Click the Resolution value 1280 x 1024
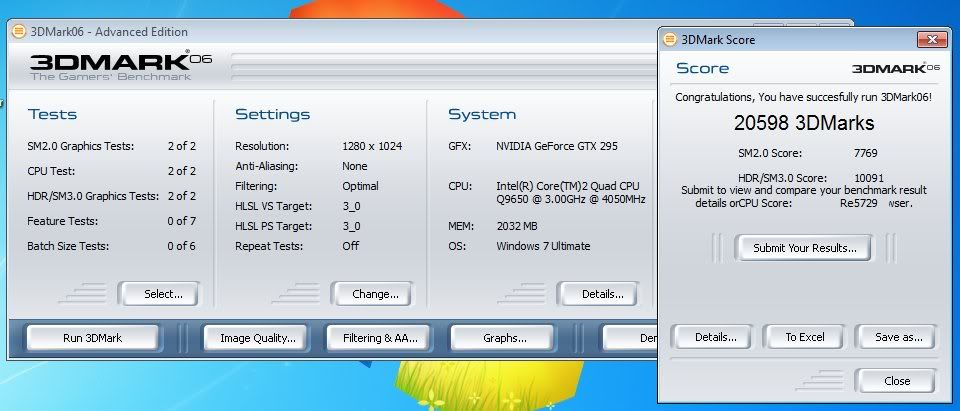Viewport: 960px width, 411px height. pyautogui.click(x=372, y=146)
